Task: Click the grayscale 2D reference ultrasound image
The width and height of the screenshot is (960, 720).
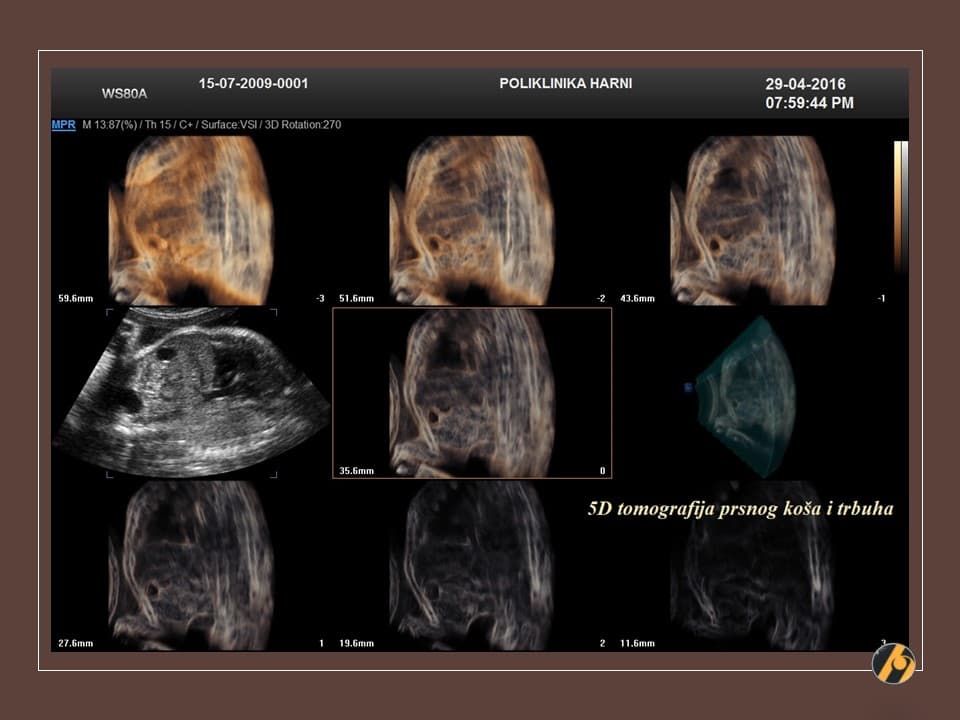Action: coord(192,392)
